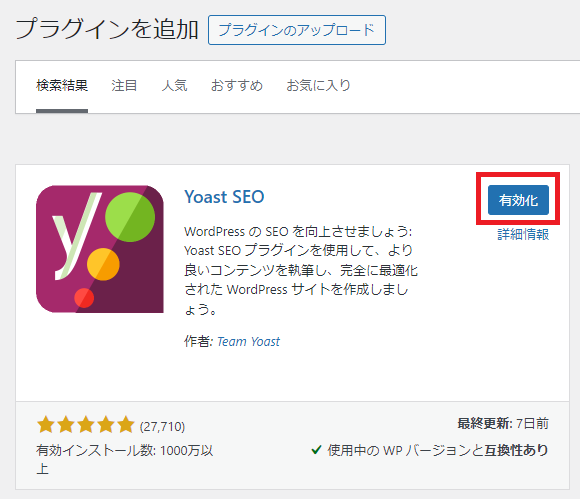Click the fifth gold rating star
This screenshot has width=580, height=499.
126,425
